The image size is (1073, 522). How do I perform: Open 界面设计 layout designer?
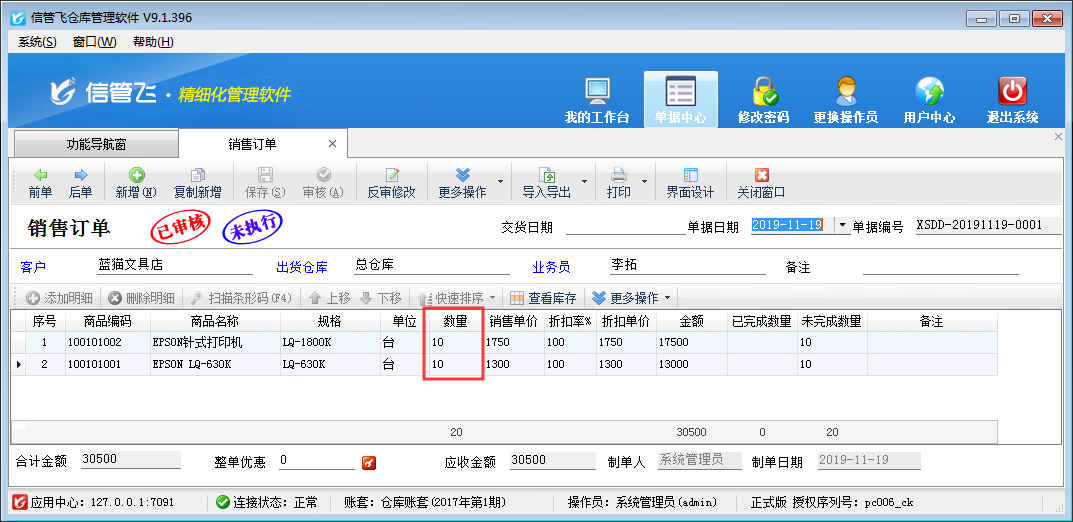pos(690,182)
